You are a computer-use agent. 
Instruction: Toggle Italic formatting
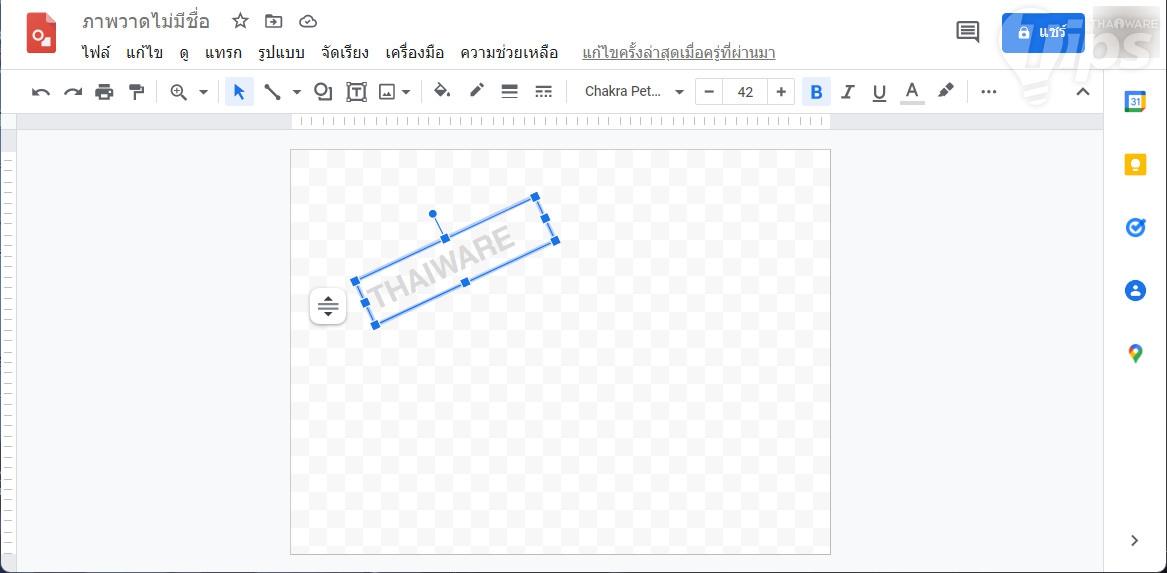click(x=847, y=92)
